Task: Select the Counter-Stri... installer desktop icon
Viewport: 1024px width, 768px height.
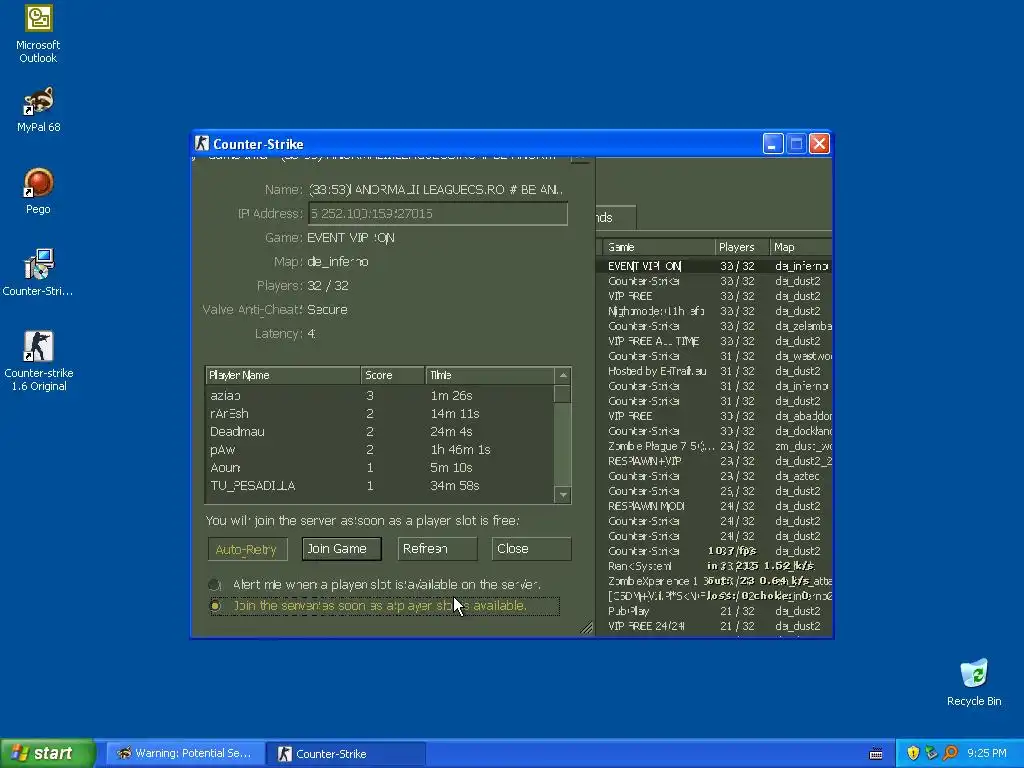Action: coord(38,272)
